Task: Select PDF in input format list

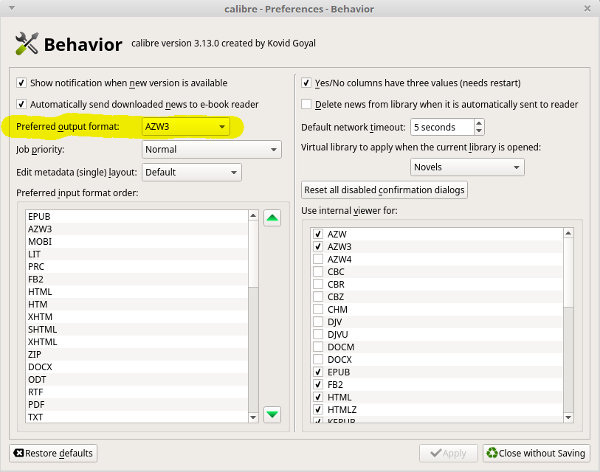Action: click(137, 405)
